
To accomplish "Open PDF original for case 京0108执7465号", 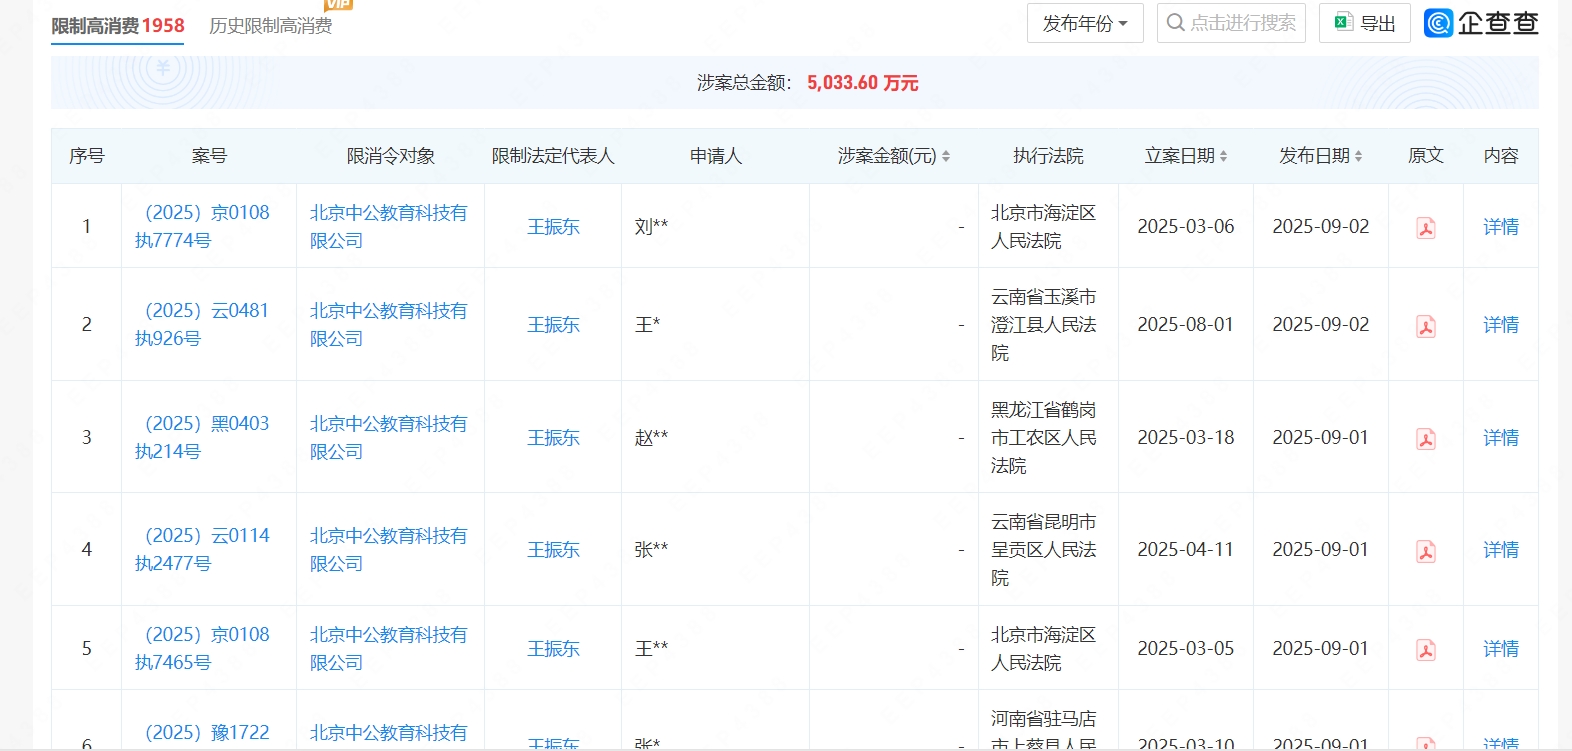I will point(1426,650).
